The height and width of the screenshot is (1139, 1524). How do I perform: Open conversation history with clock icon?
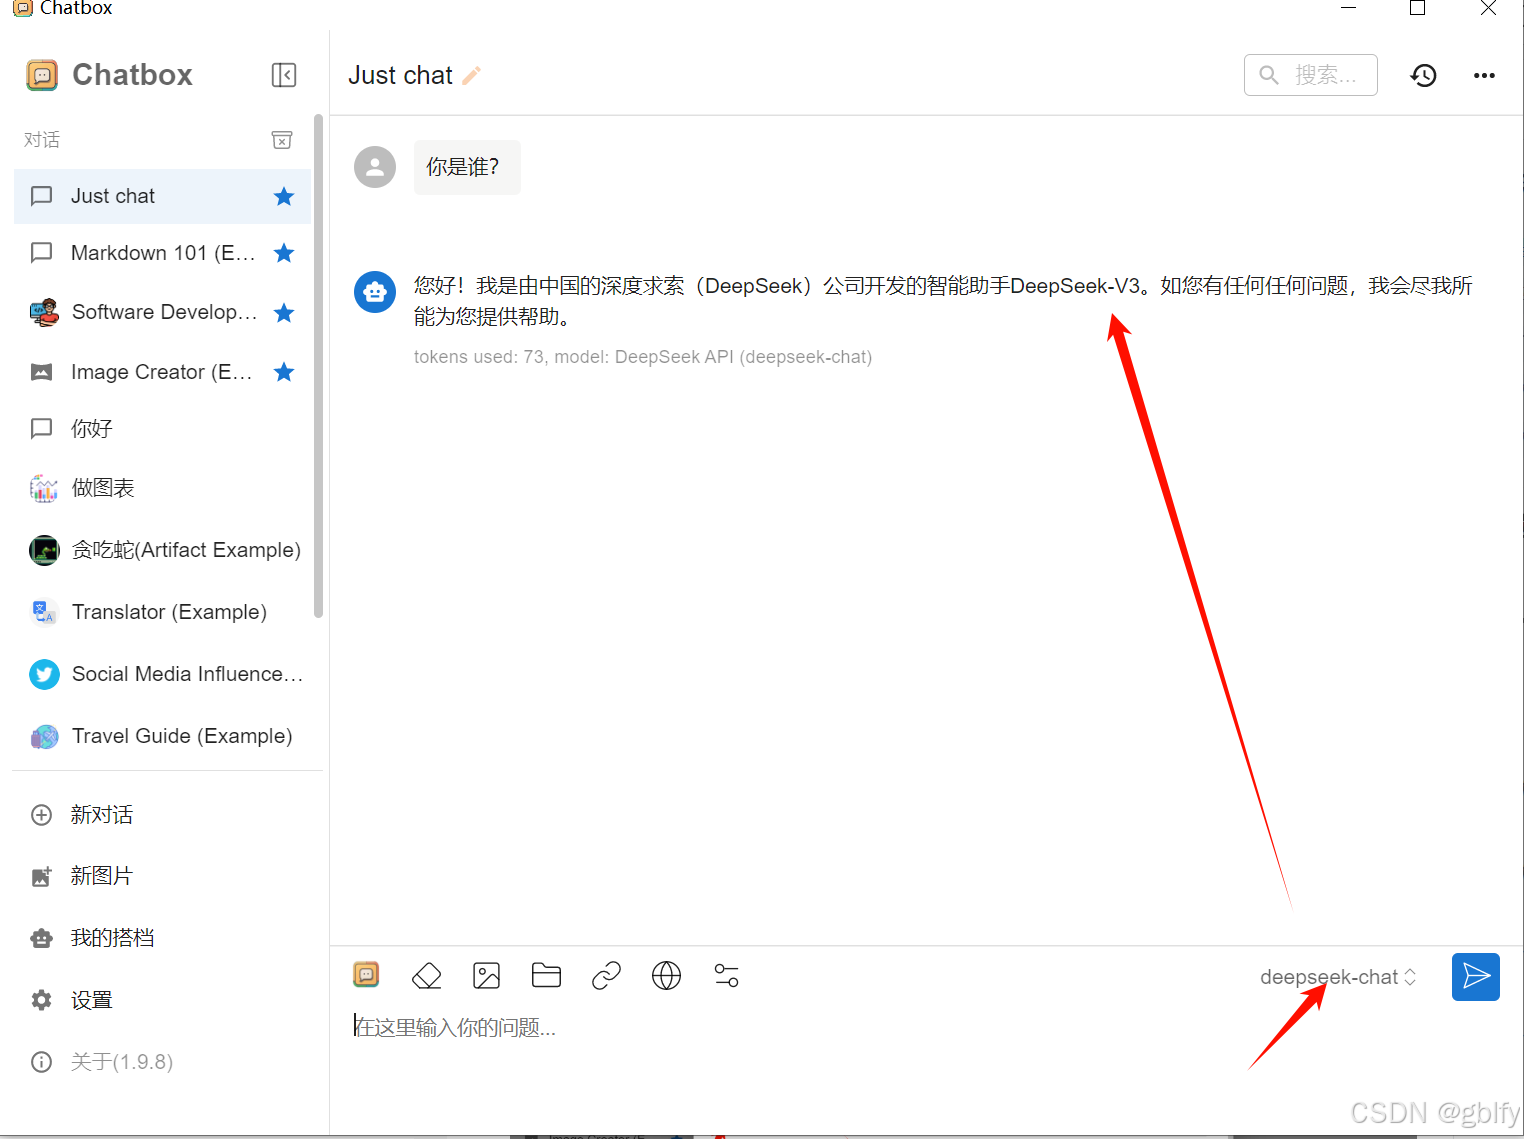[x=1423, y=75]
